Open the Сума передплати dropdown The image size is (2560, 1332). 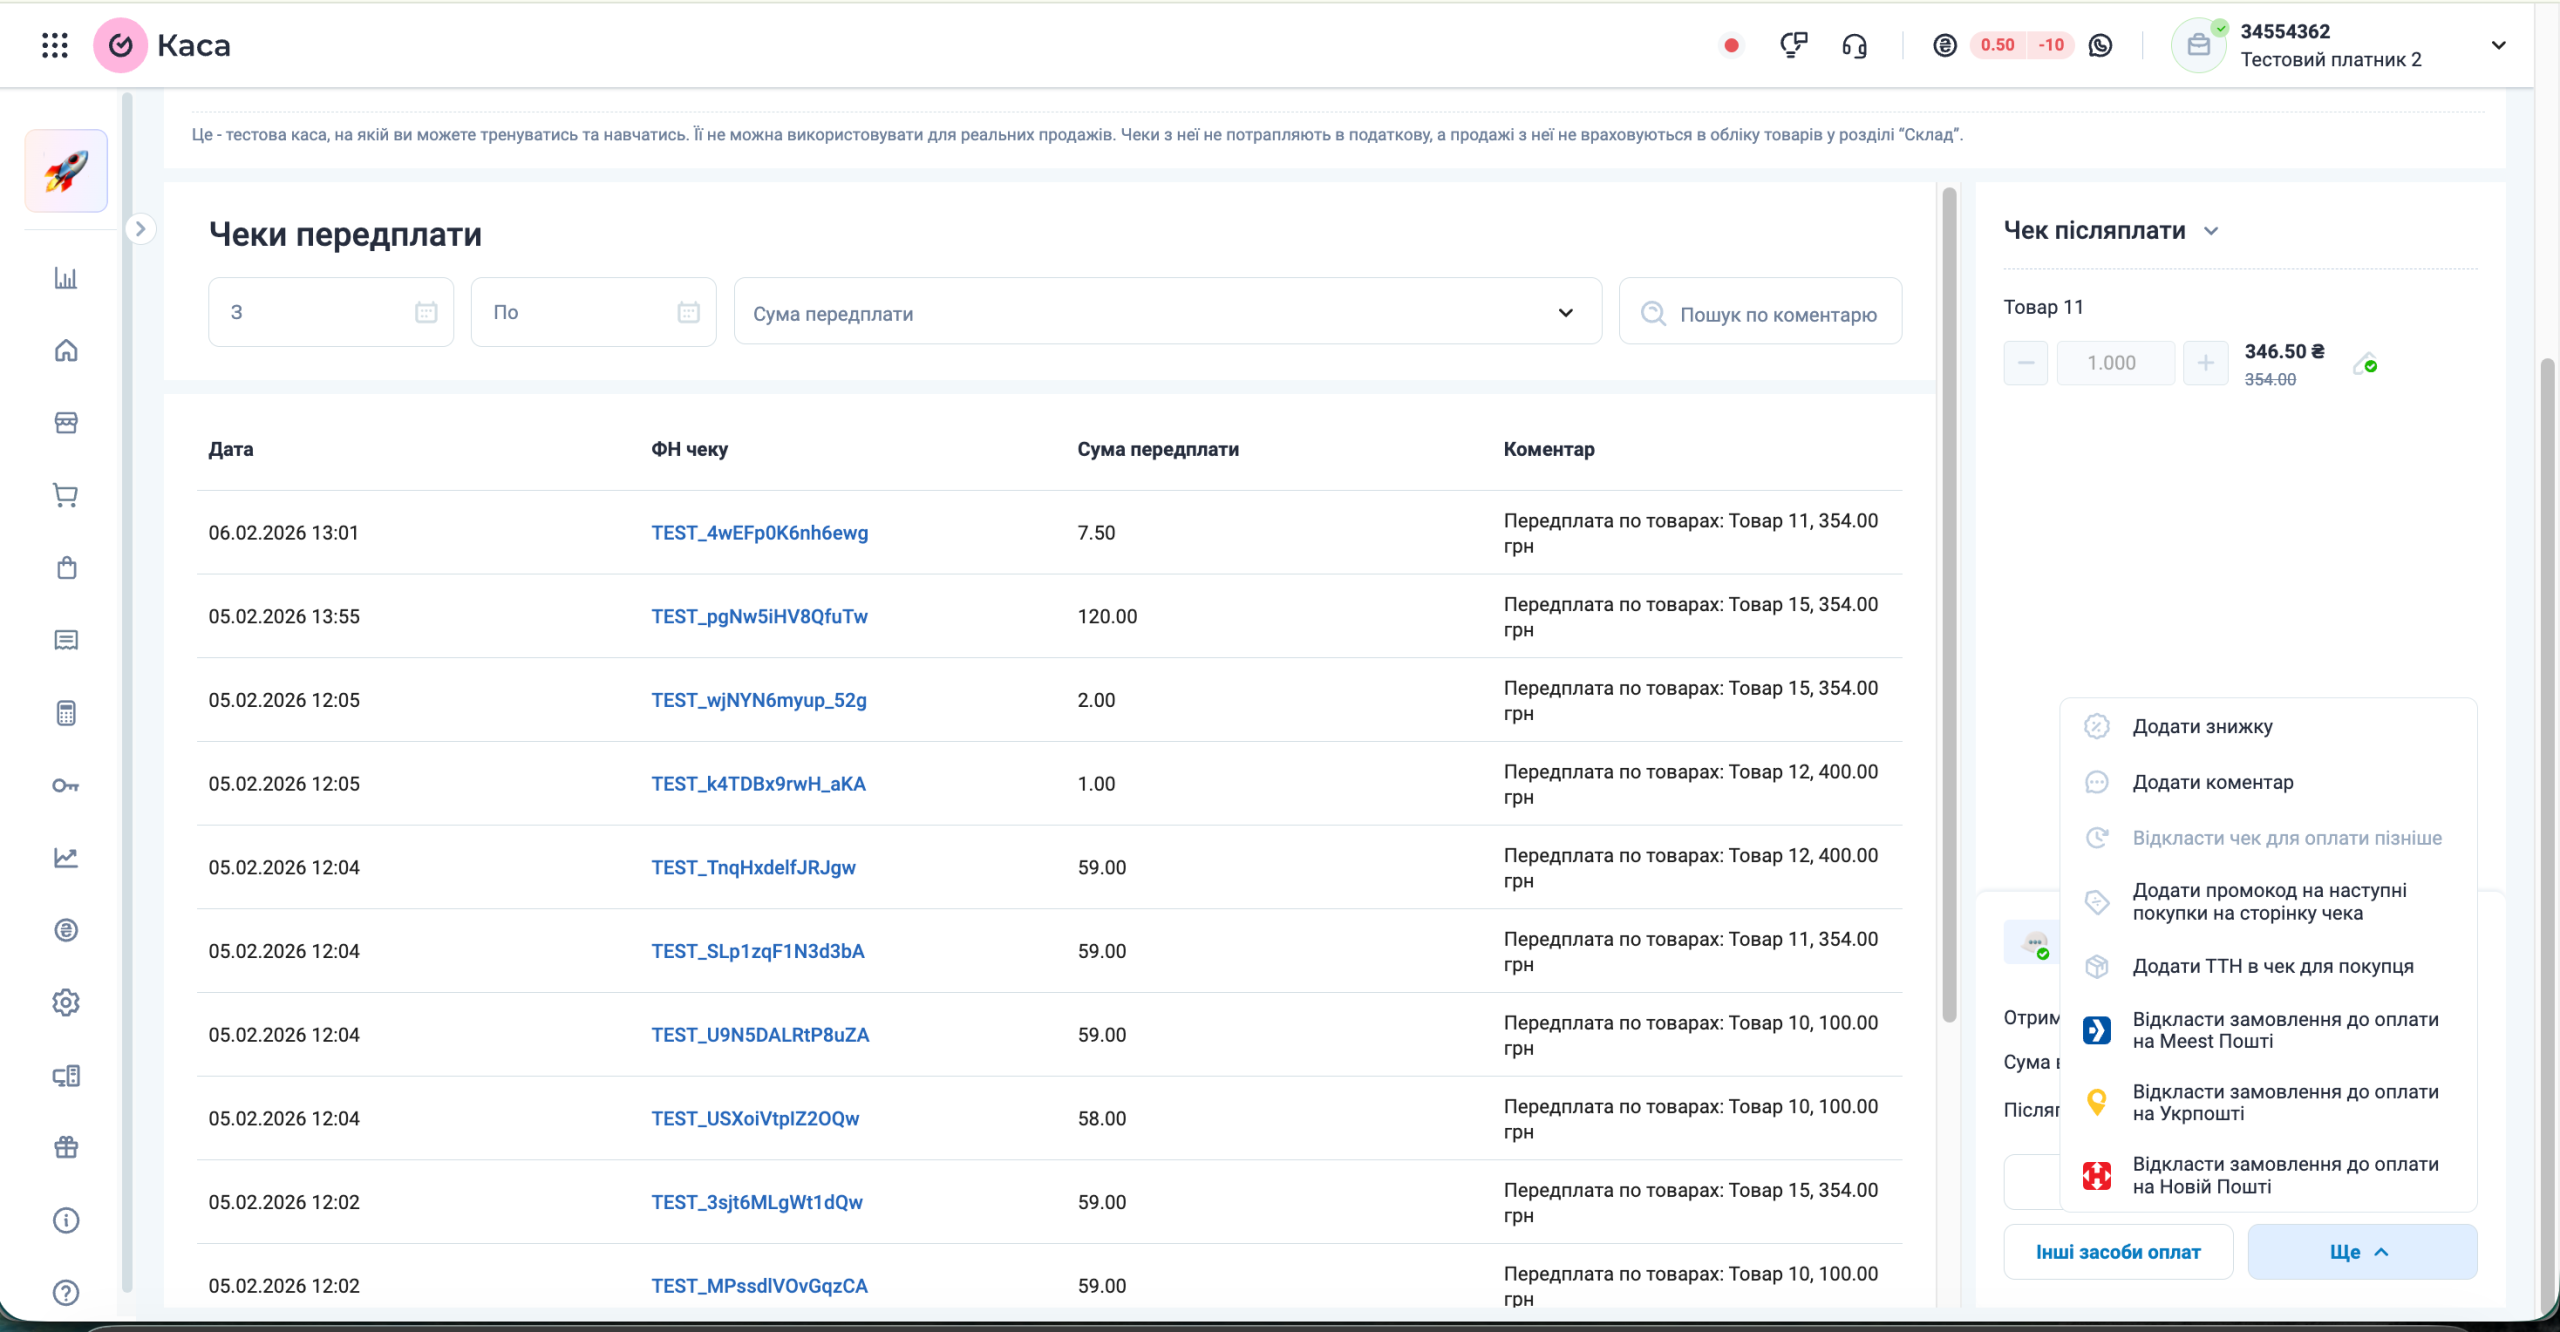pos(1166,313)
